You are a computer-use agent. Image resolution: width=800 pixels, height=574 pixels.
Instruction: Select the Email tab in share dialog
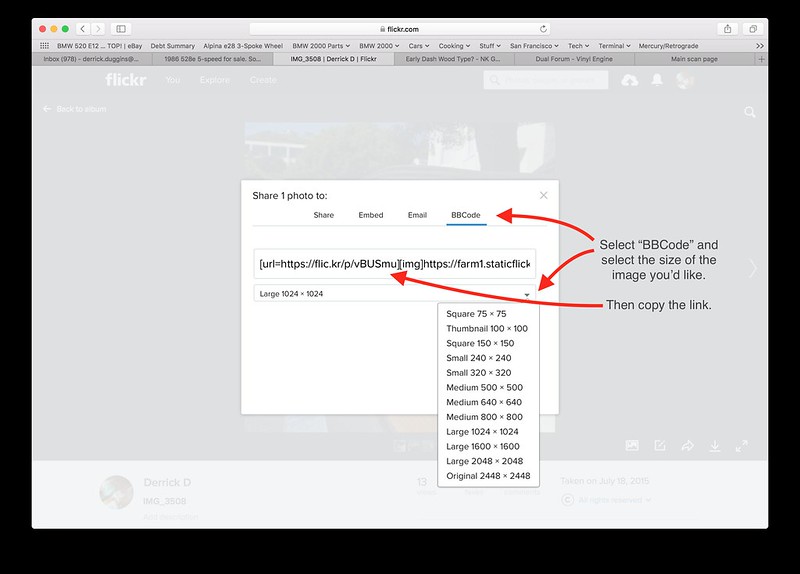[417, 215]
